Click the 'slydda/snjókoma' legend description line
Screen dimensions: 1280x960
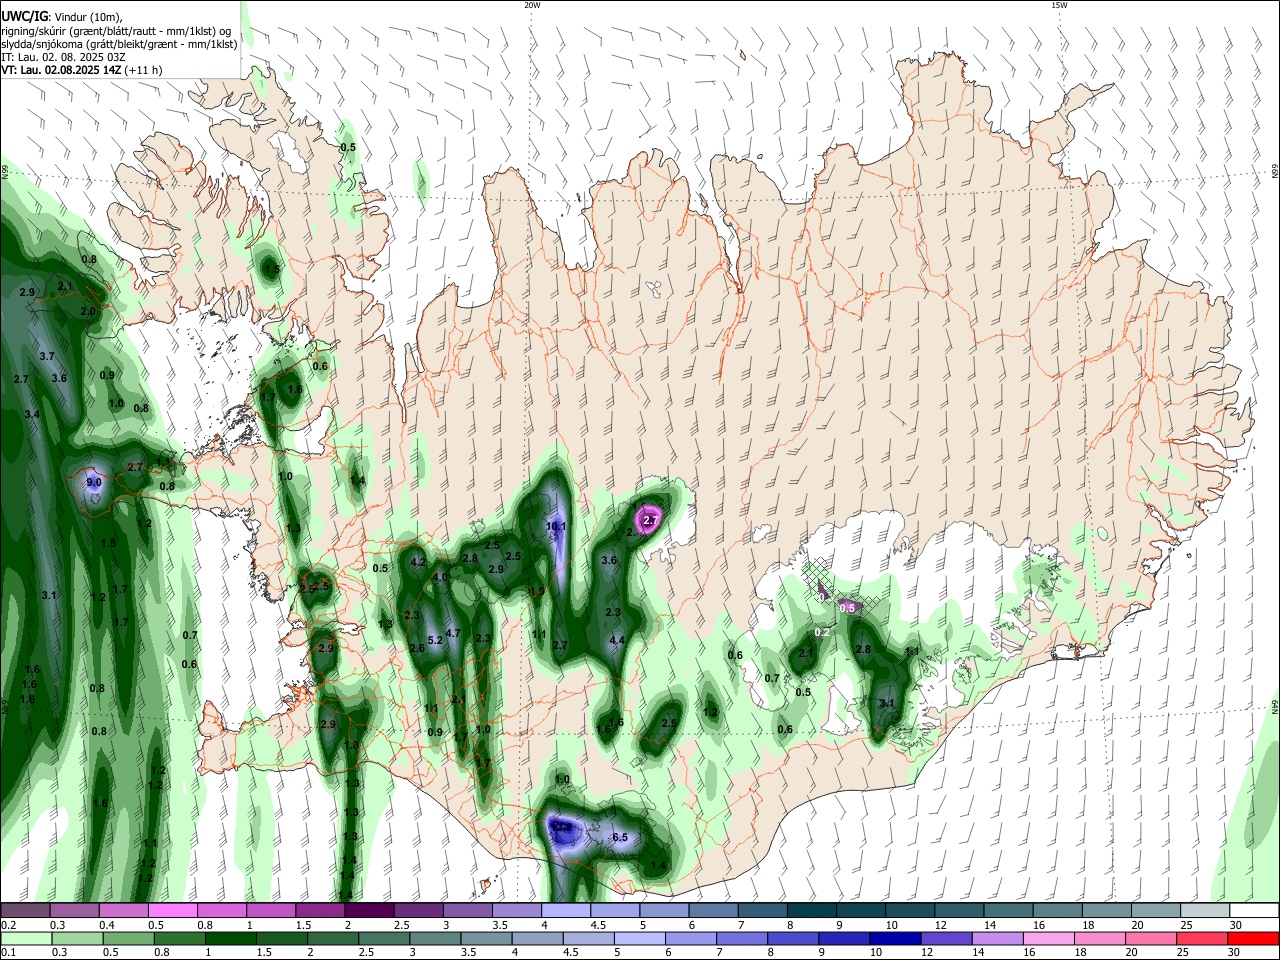[x=119, y=44]
